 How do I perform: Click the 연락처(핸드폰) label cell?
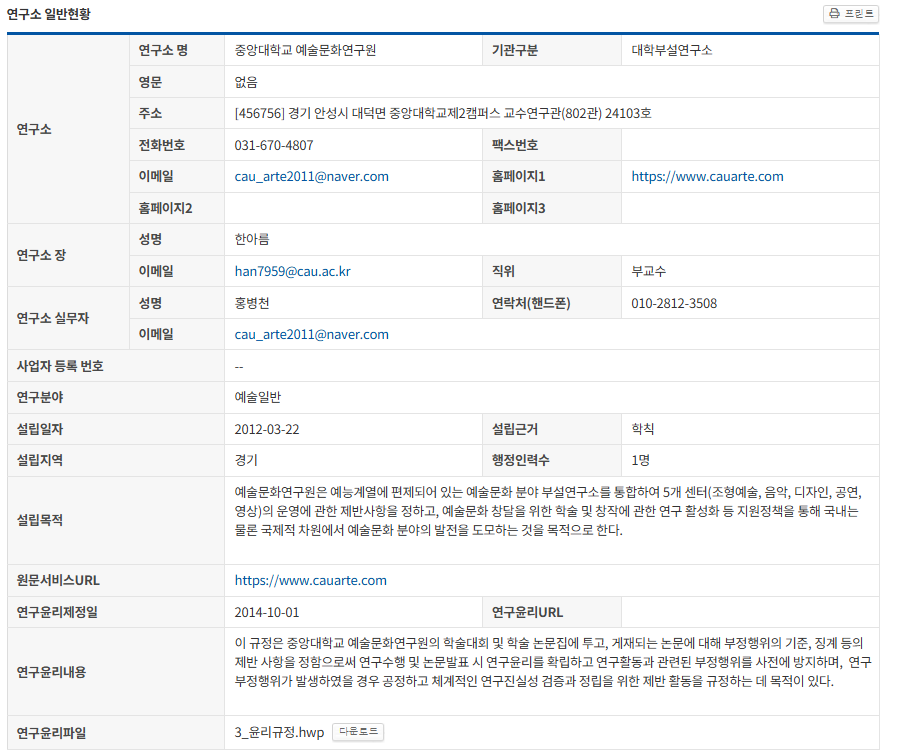(x=552, y=303)
